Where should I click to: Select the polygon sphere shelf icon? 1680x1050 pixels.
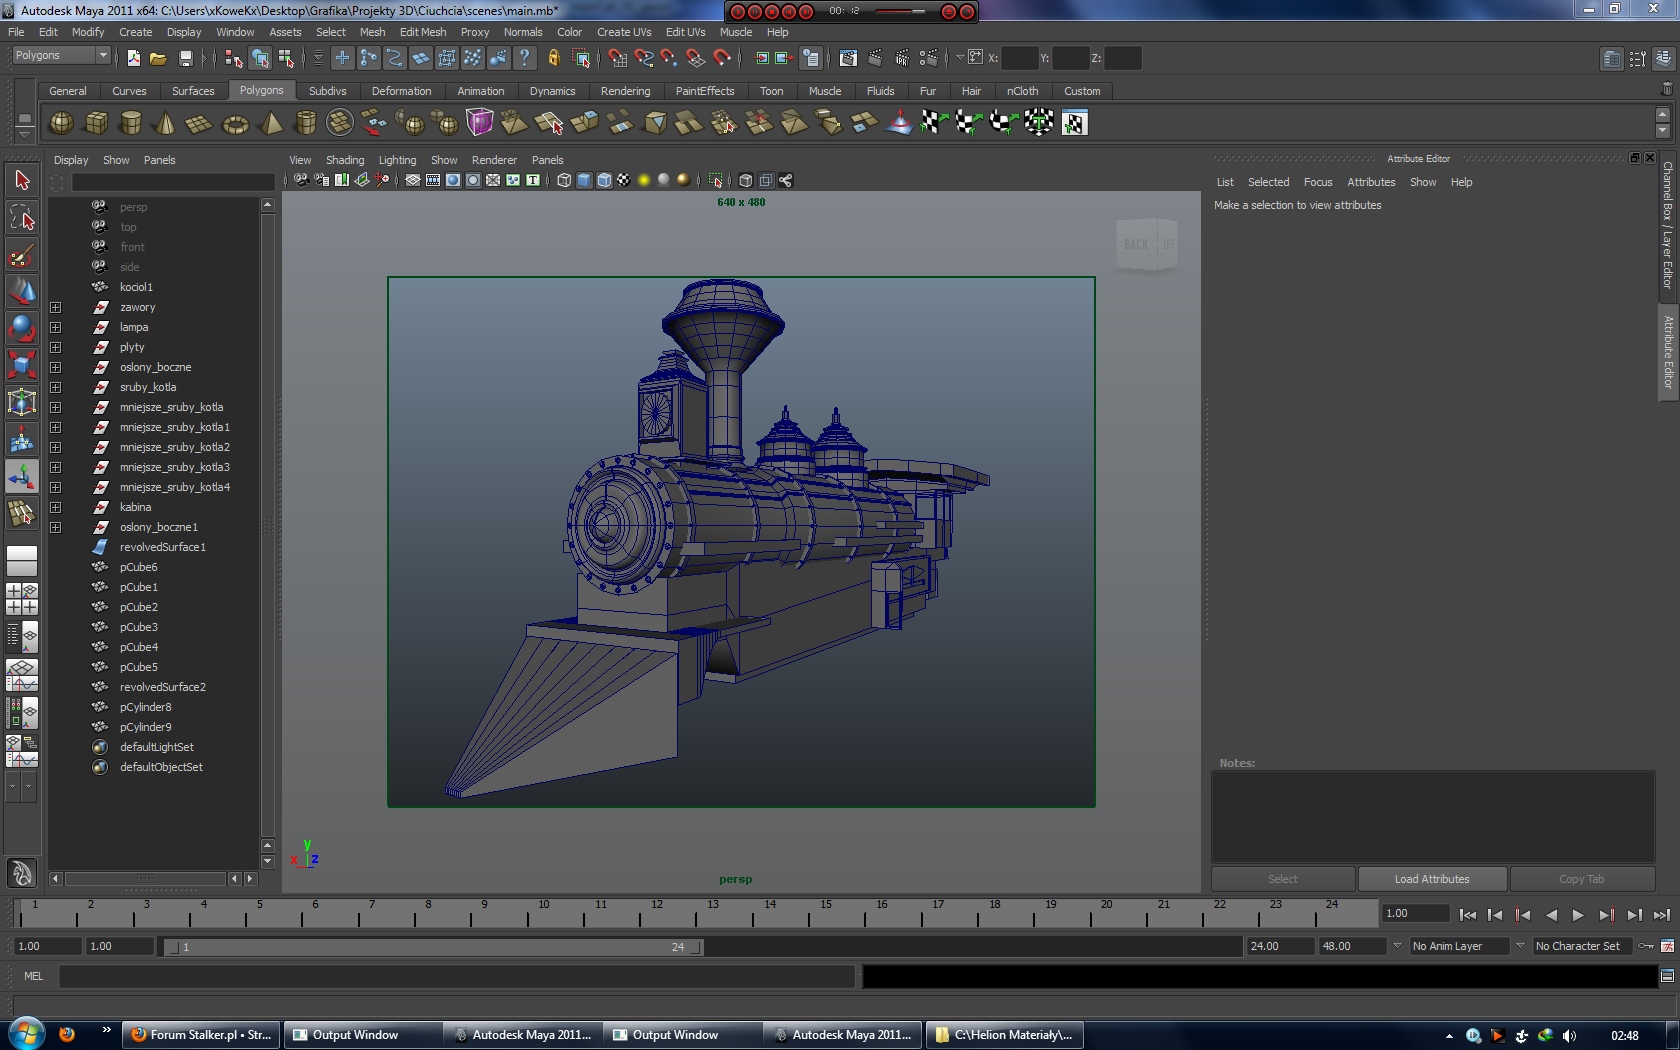pyautogui.click(x=61, y=123)
